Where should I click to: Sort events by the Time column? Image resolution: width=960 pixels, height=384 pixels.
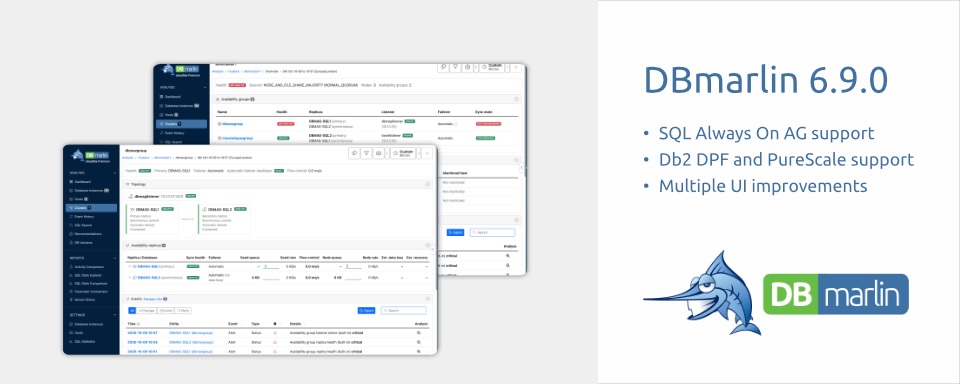(133, 323)
